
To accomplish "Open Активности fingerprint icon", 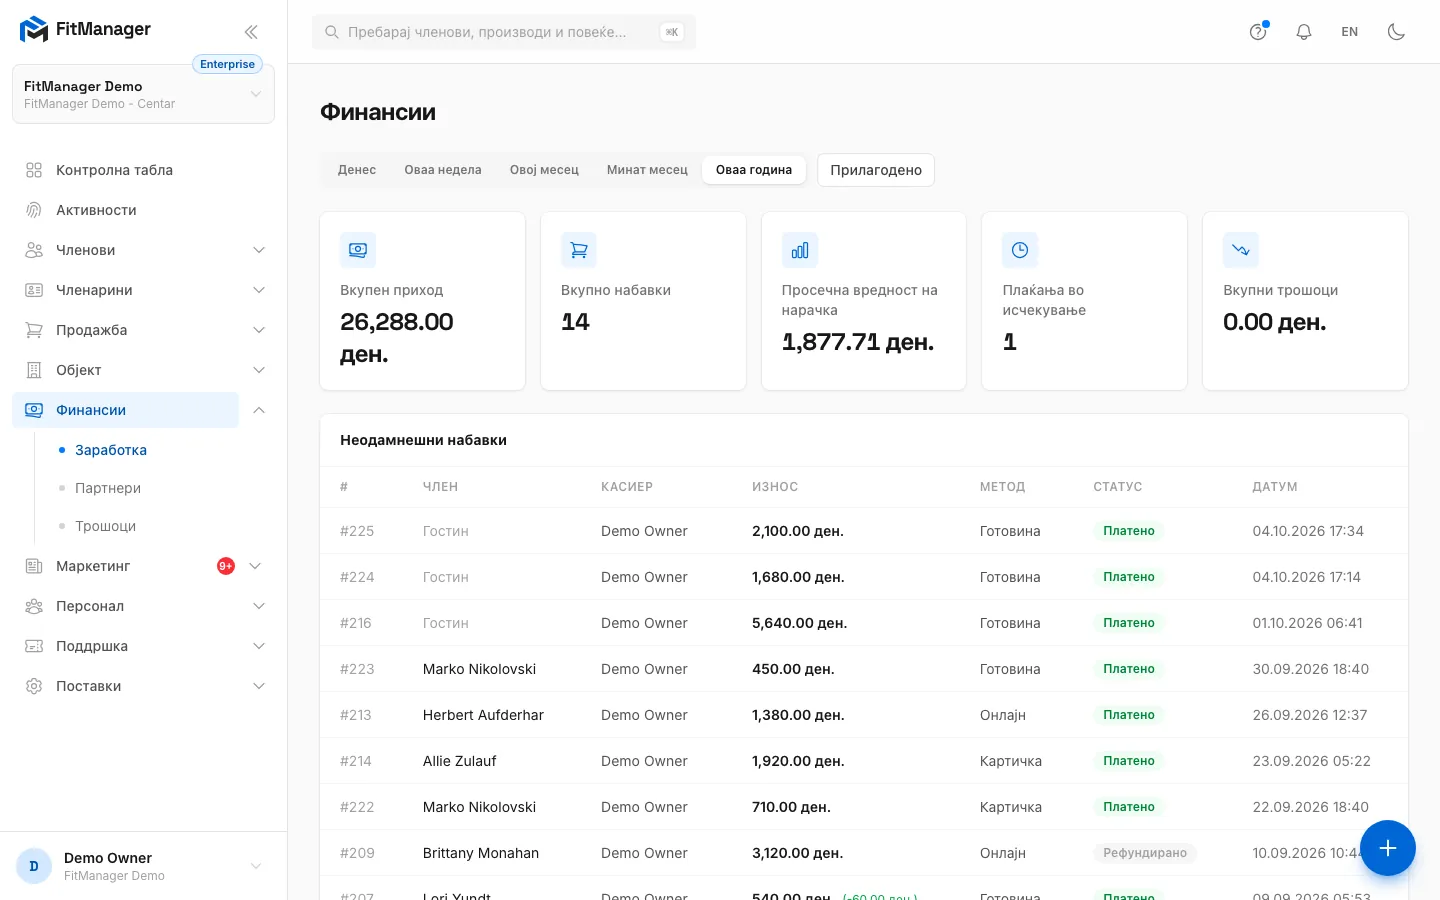I will (x=34, y=210).
